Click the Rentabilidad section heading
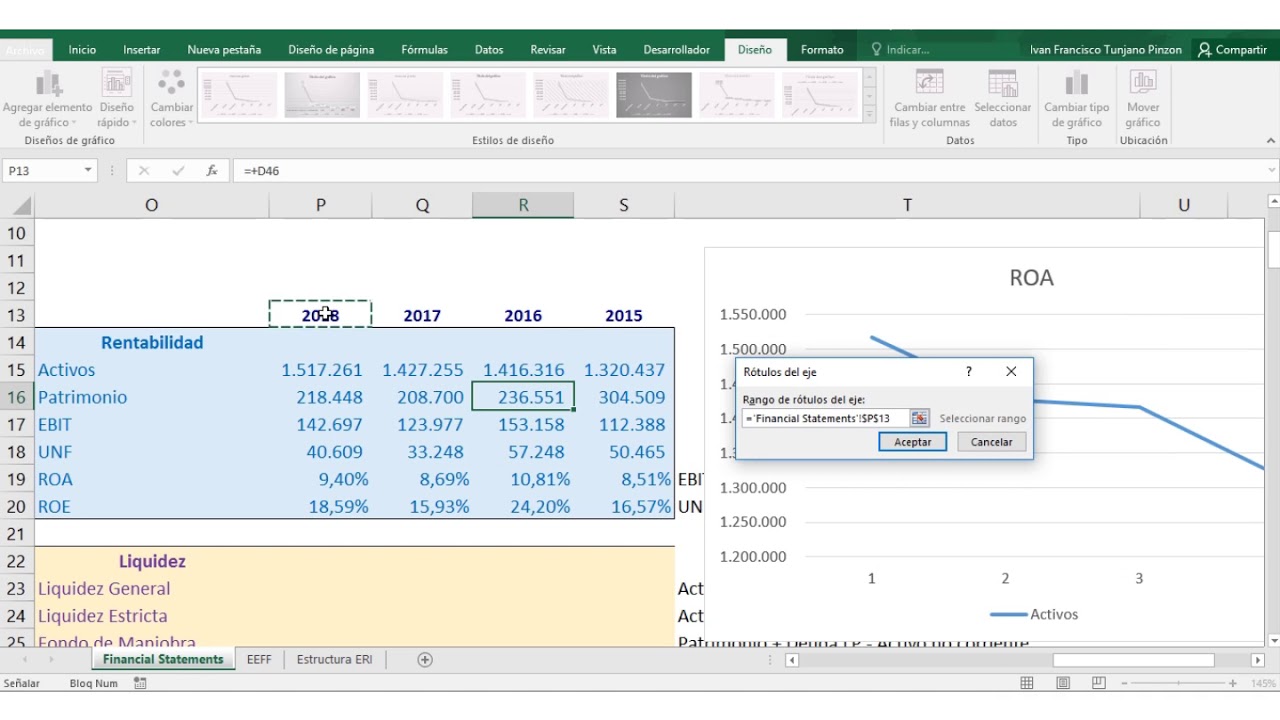This screenshot has height=720, width=1280. [152, 342]
